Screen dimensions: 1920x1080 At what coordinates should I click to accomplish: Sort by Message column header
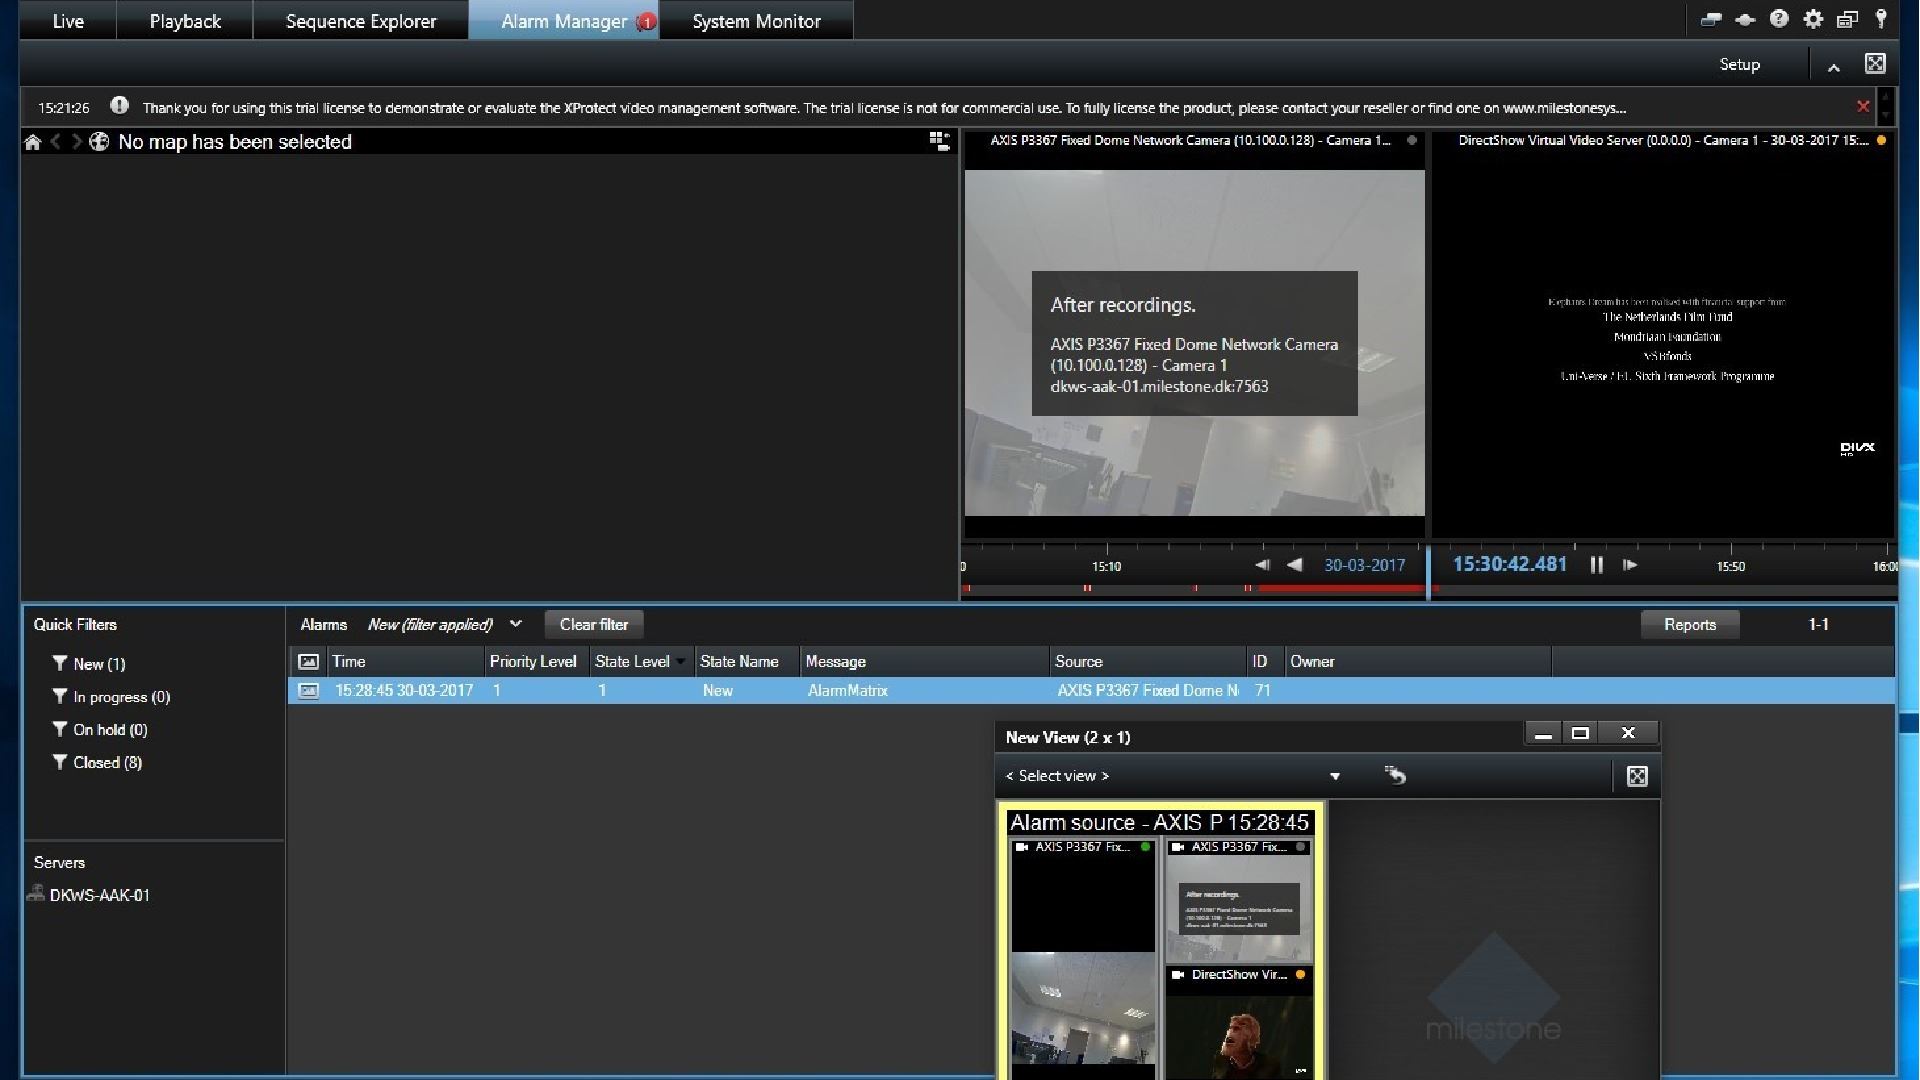pyautogui.click(x=925, y=662)
